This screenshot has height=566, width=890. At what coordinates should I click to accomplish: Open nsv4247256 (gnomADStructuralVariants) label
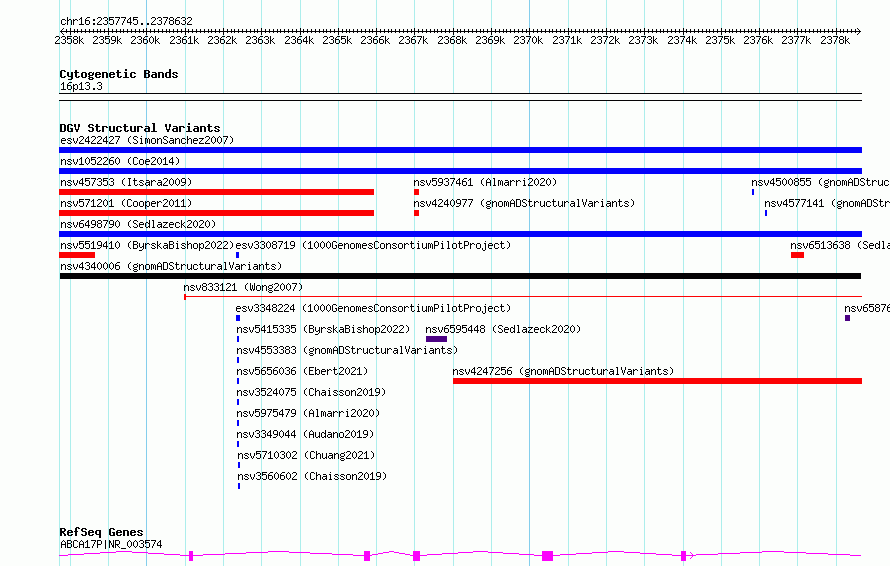563,371
